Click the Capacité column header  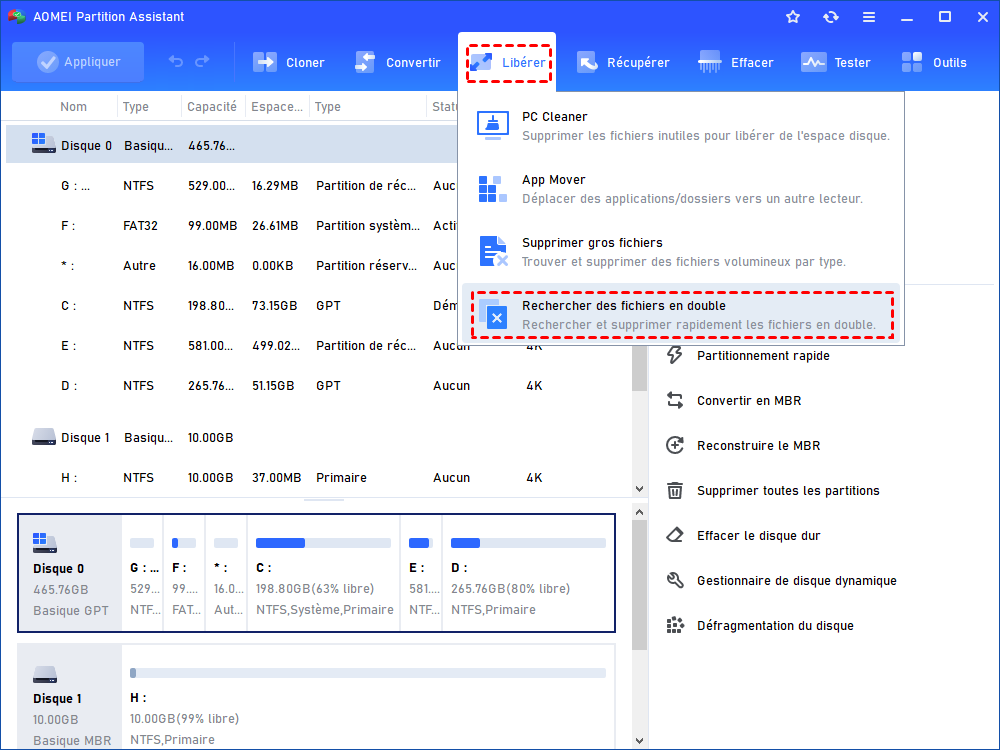pos(212,107)
